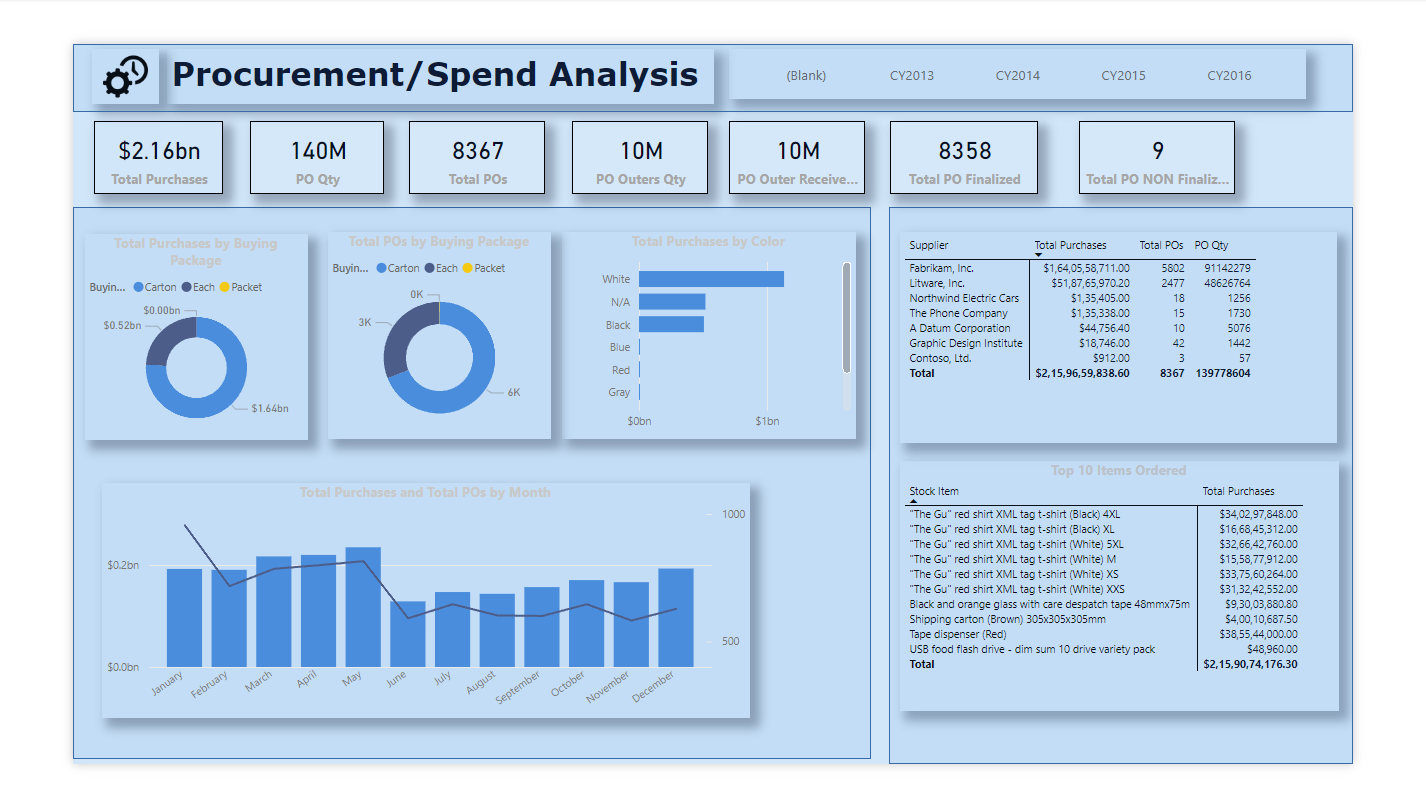Click the gear-clock icon beside the dashboard title
Image resolution: width=1426 pixels, height=804 pixels.
pos(126,76)
